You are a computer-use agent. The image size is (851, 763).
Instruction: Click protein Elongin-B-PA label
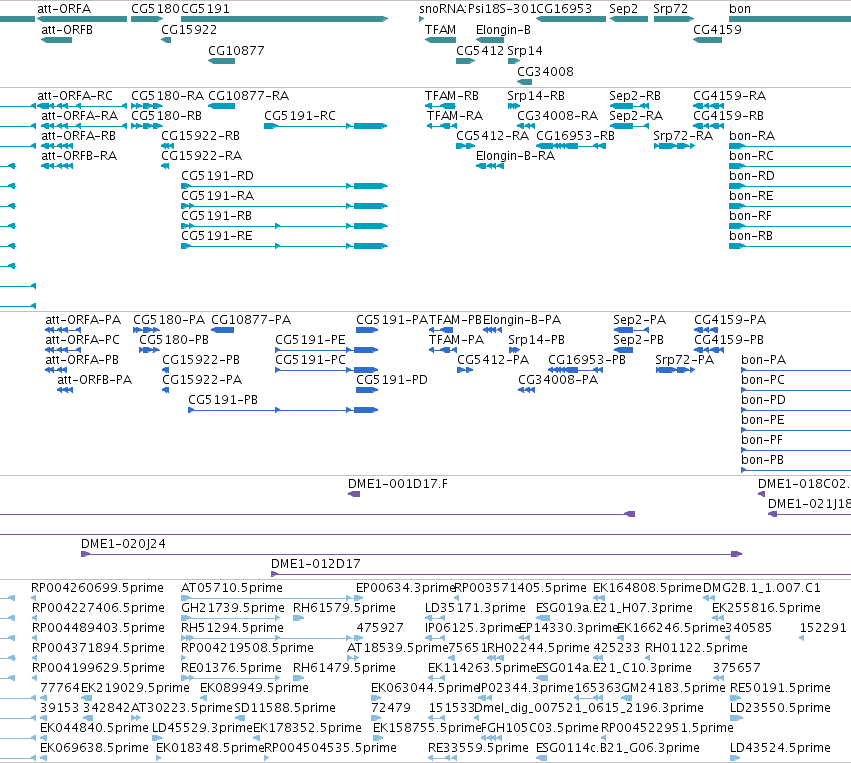[522, 320]
